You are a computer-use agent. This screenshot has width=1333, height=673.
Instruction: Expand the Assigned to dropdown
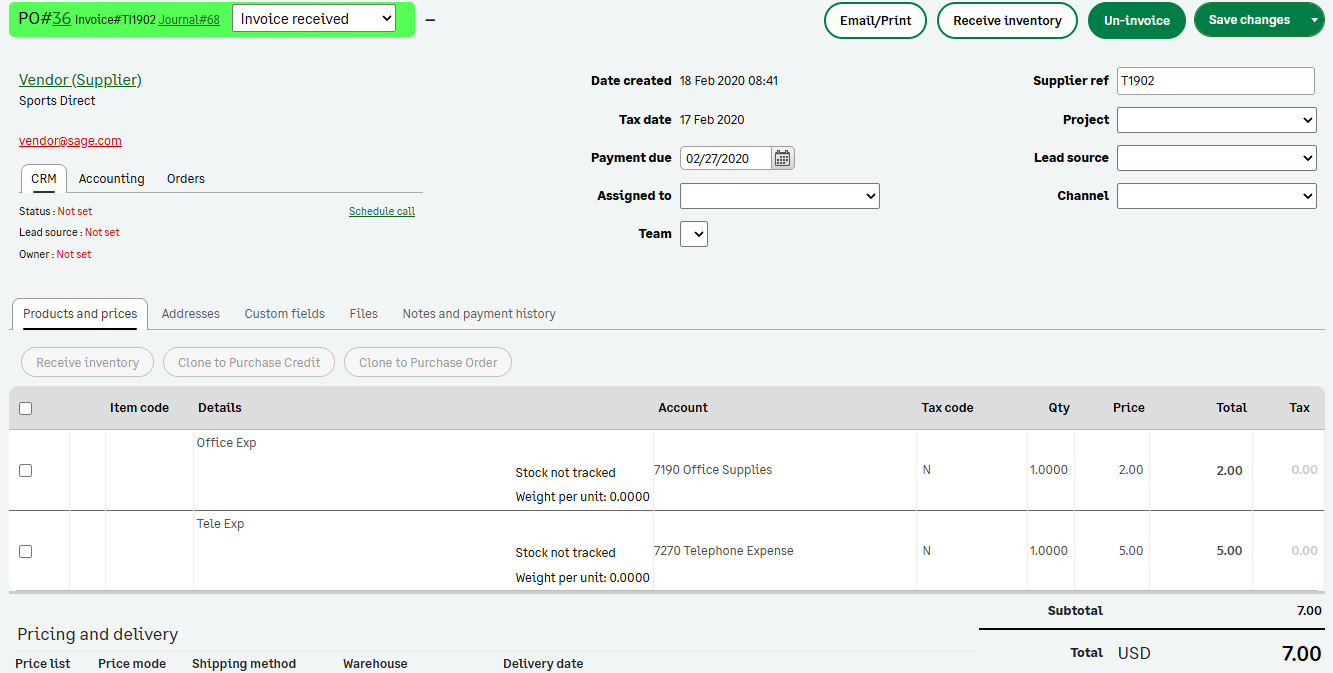(780, 196)
